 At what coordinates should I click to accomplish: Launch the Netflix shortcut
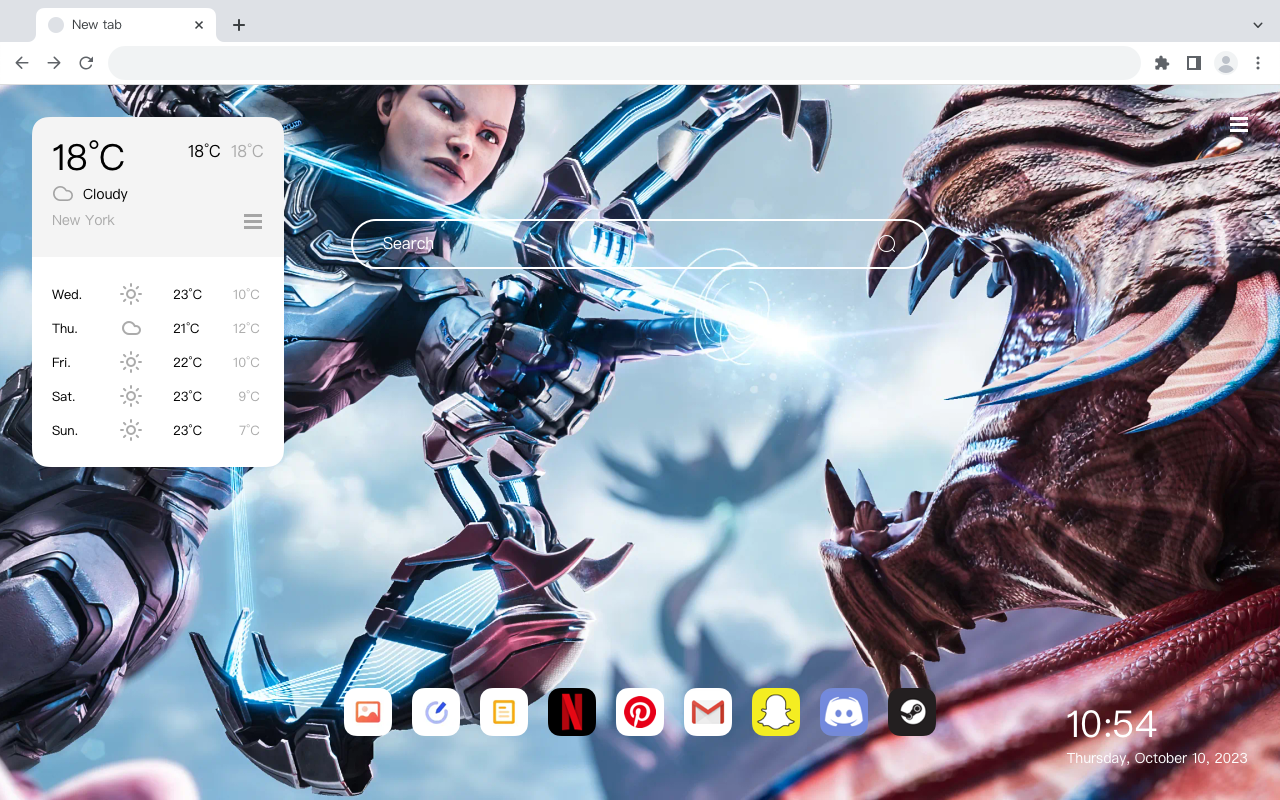[x=572, y=712]
